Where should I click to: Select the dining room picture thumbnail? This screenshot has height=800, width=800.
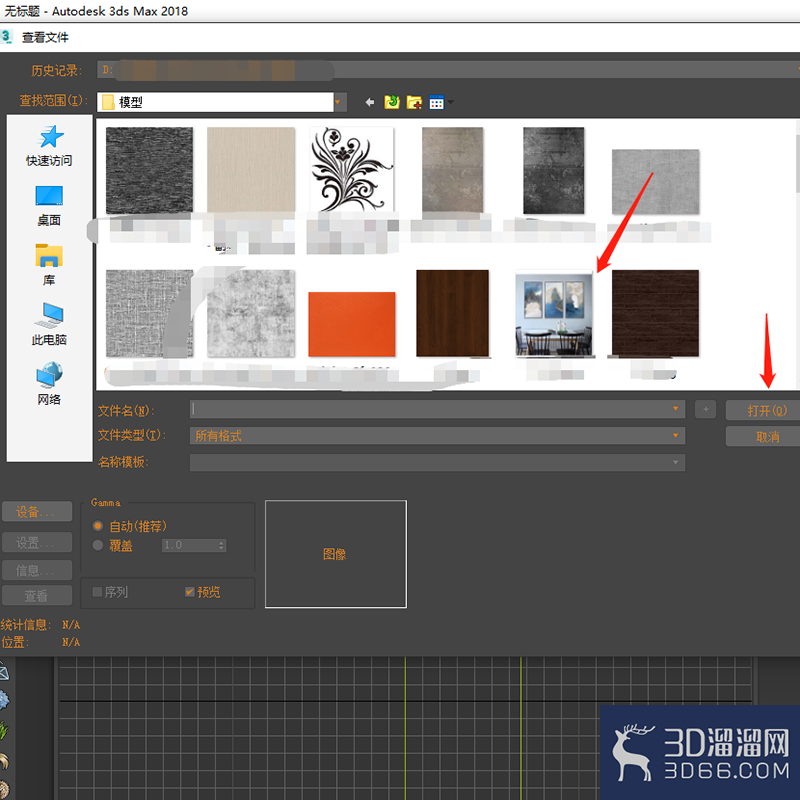[x=554, y=314]
